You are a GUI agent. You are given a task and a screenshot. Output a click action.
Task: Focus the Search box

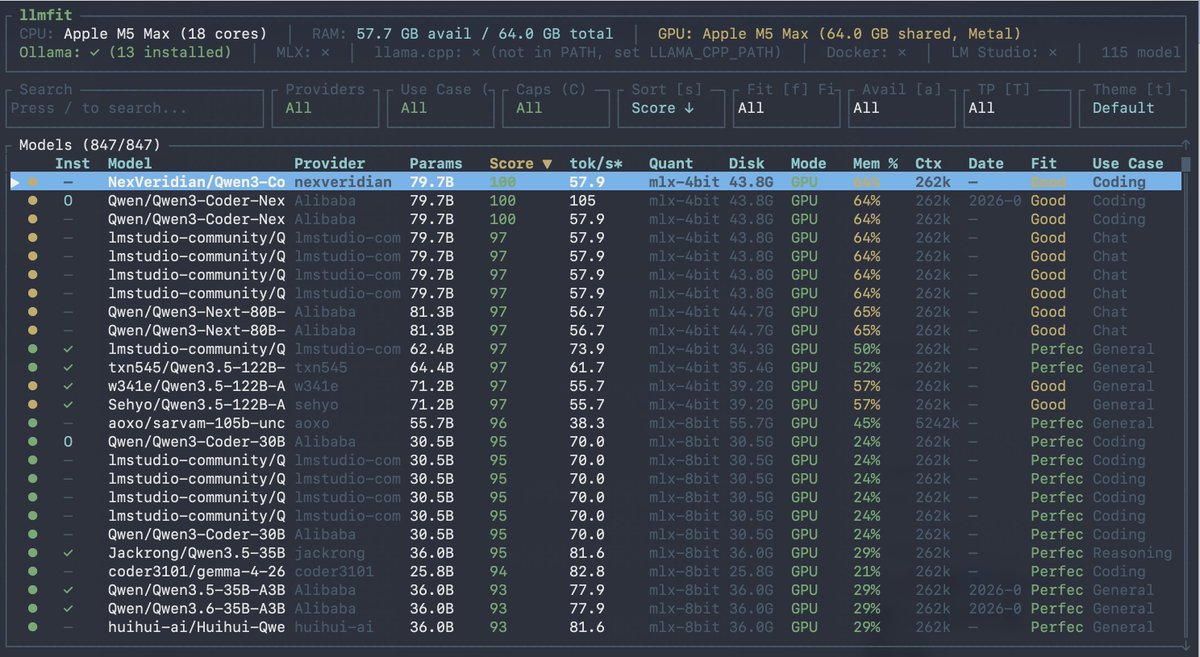coord(135,107)
